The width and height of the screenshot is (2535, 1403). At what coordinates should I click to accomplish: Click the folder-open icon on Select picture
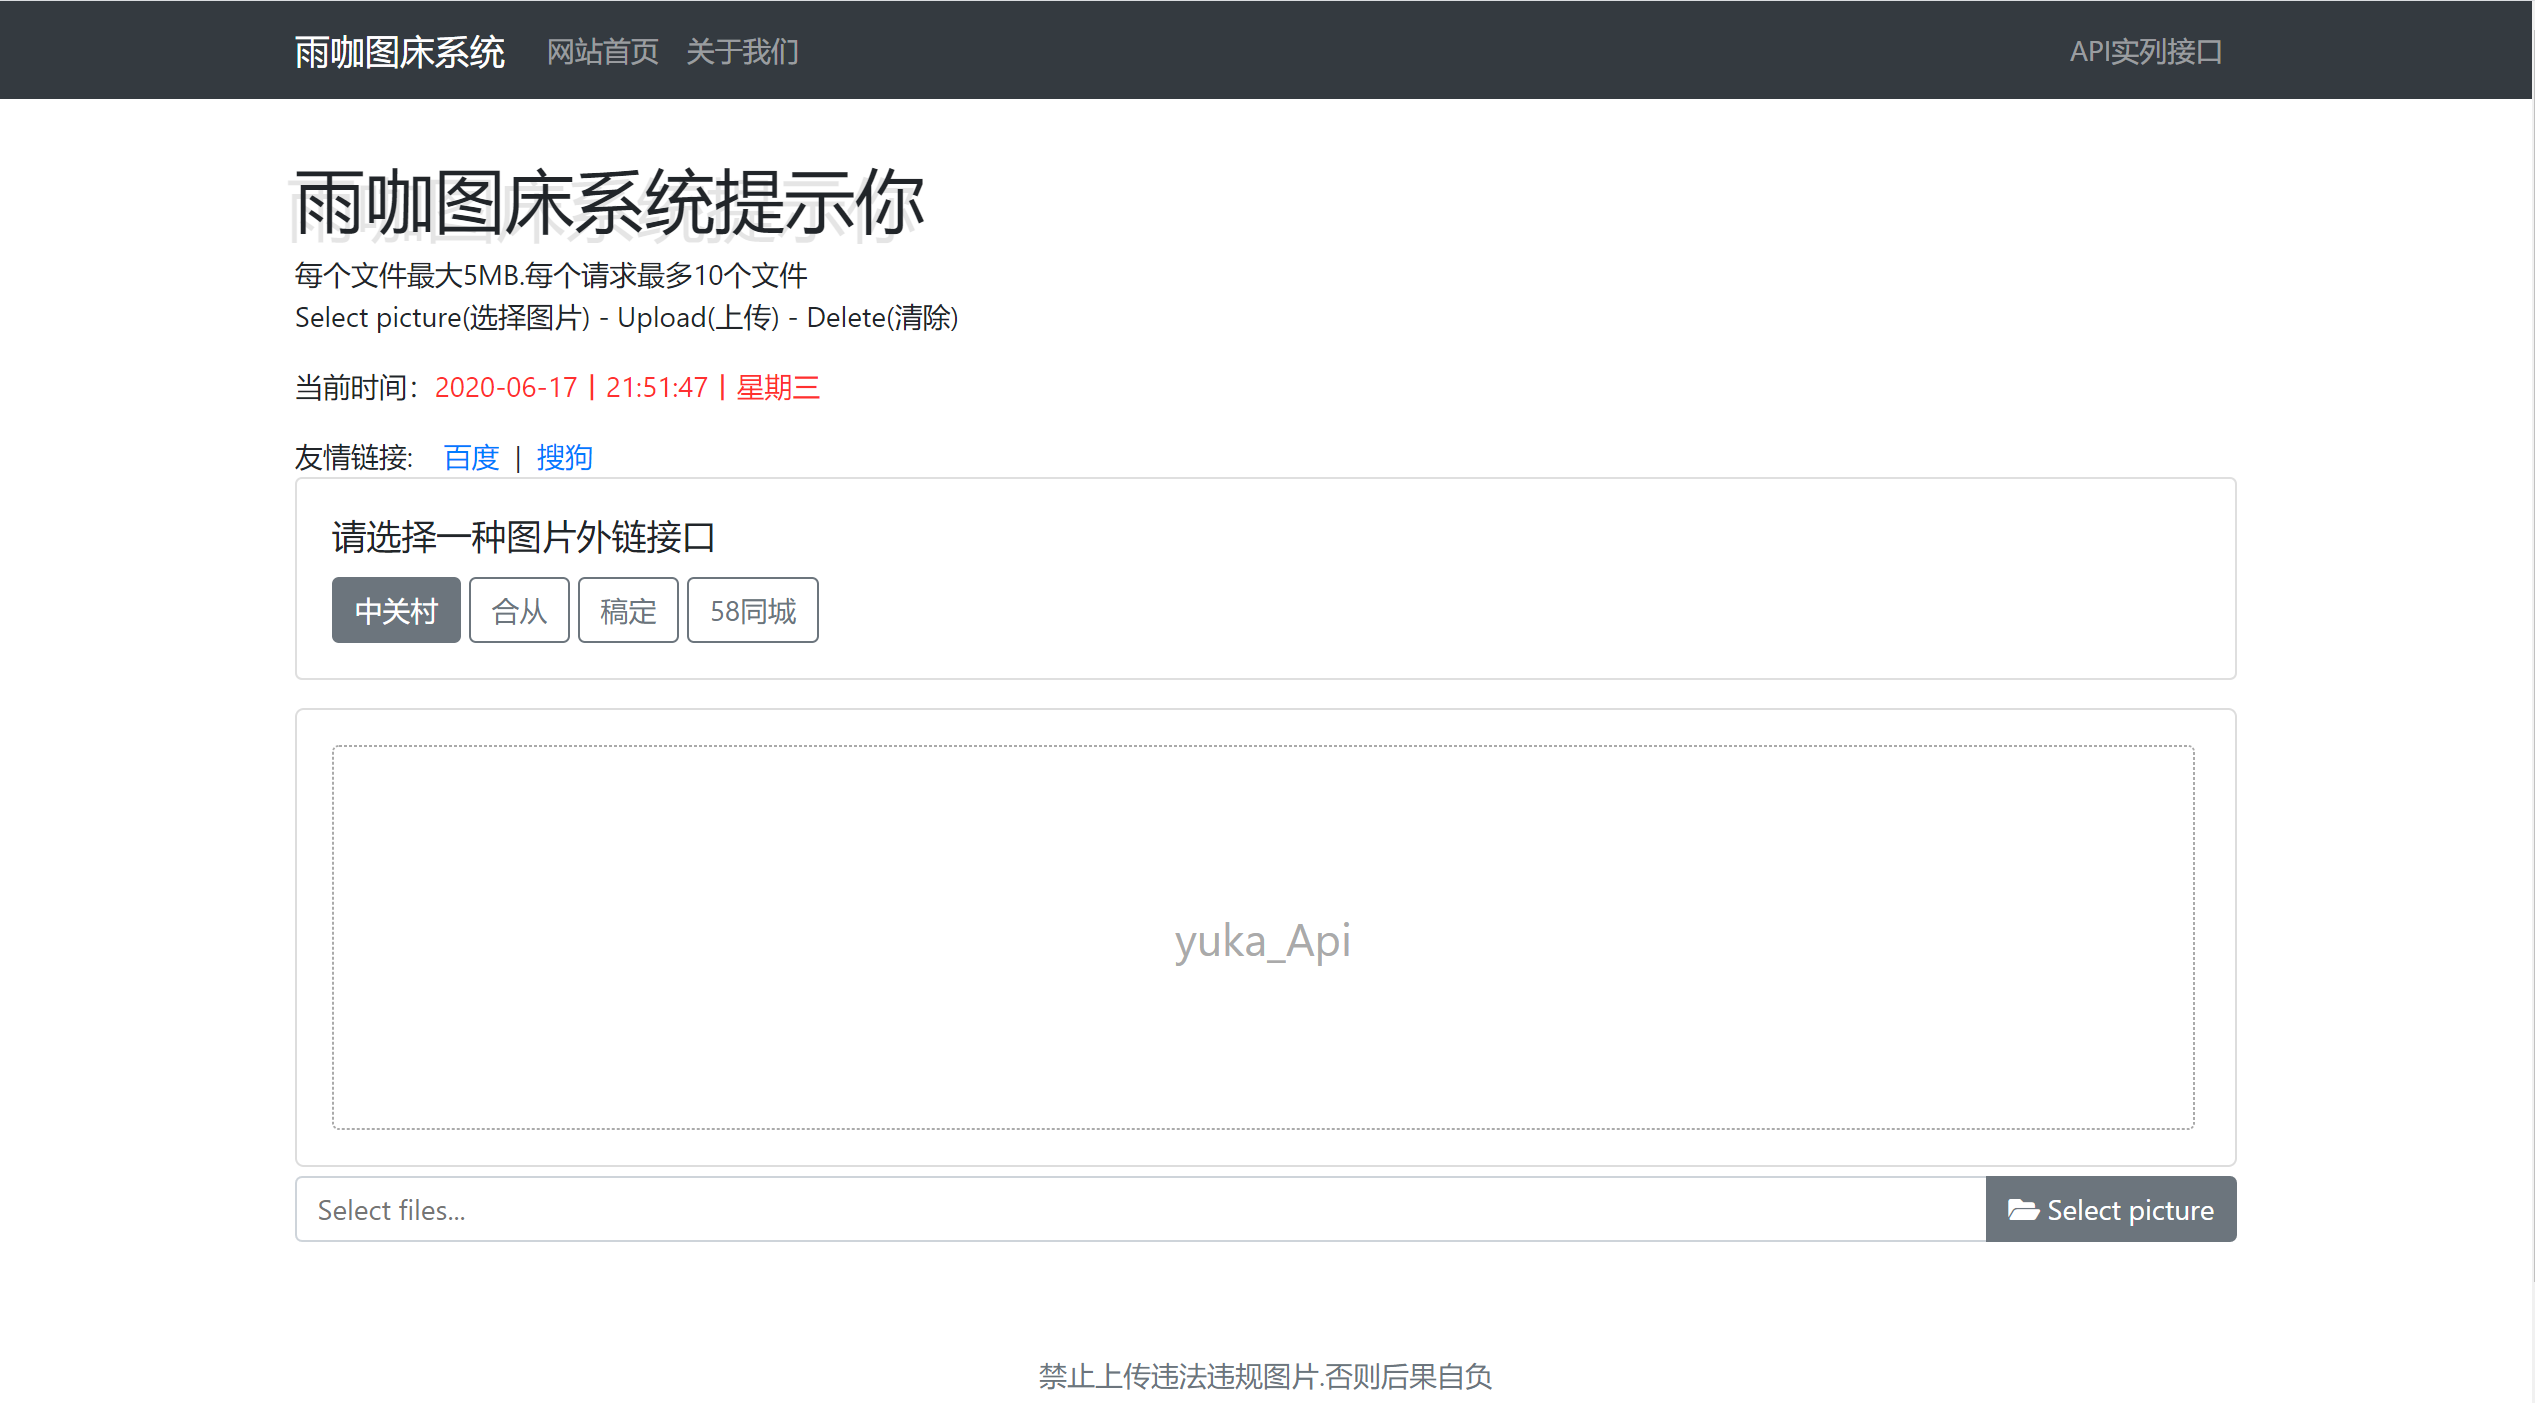pyautogui.click(x=2022, y=1210)
